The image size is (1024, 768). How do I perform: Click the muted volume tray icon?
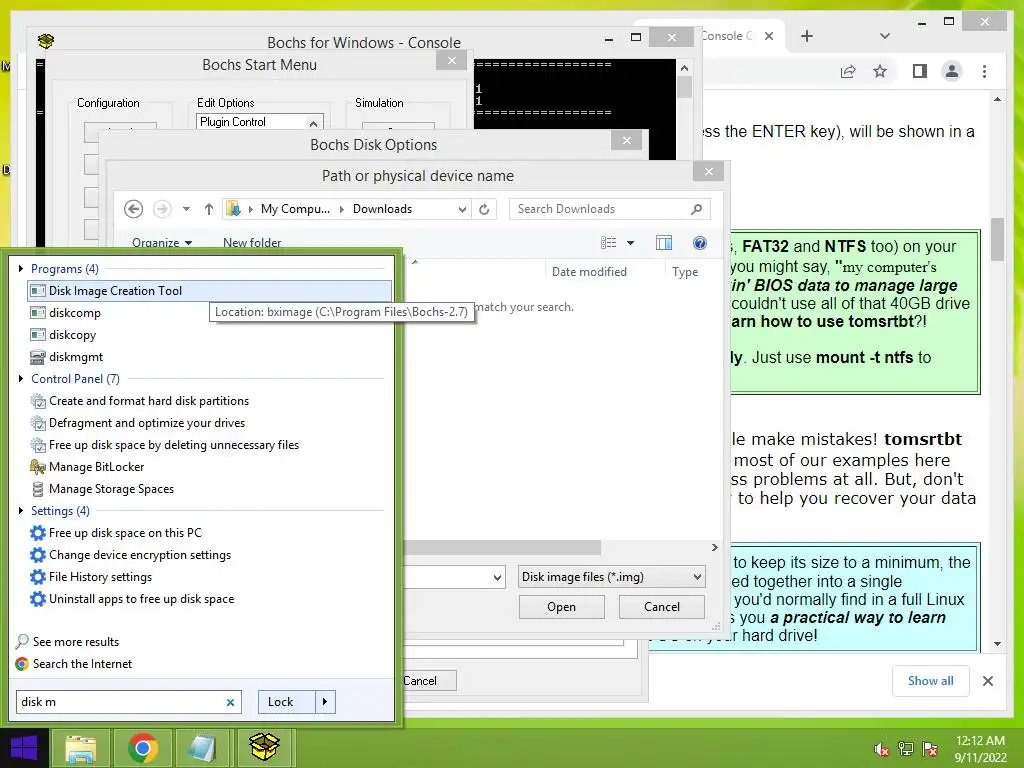882,749
